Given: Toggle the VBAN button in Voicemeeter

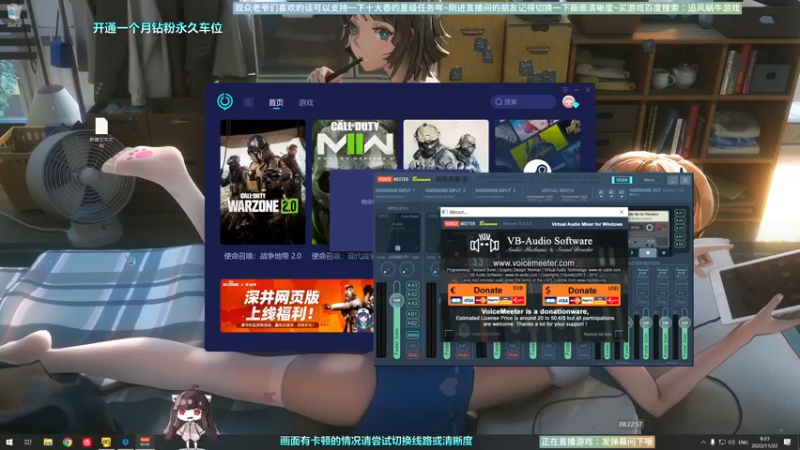Looking at the screenshot, I should [x=621, y=180].
